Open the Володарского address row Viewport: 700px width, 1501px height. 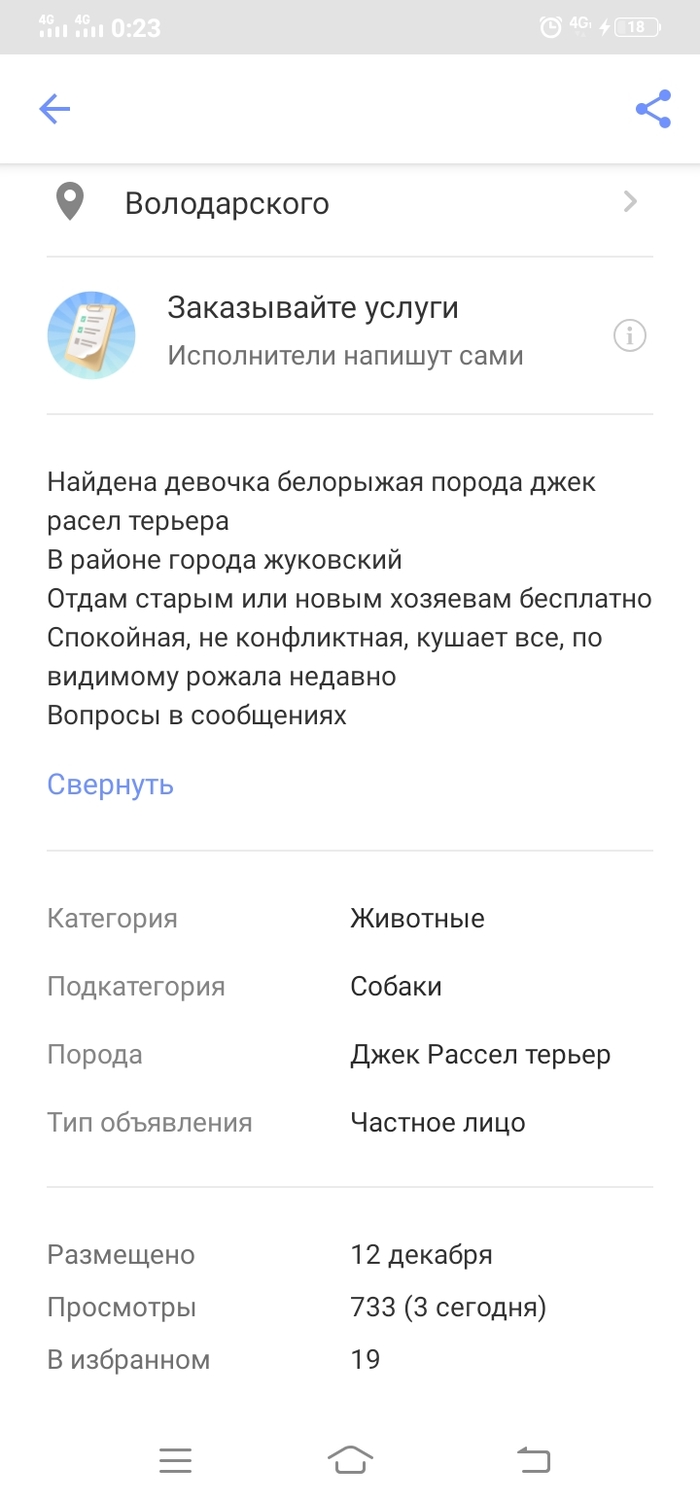[x=227, y=204]
